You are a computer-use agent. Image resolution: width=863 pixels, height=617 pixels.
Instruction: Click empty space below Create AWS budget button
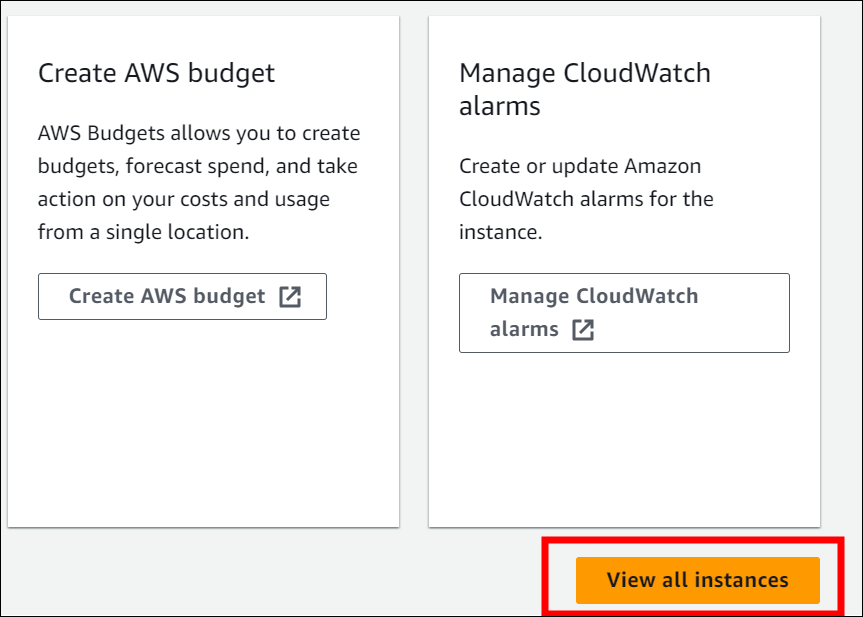click(200, 420)
